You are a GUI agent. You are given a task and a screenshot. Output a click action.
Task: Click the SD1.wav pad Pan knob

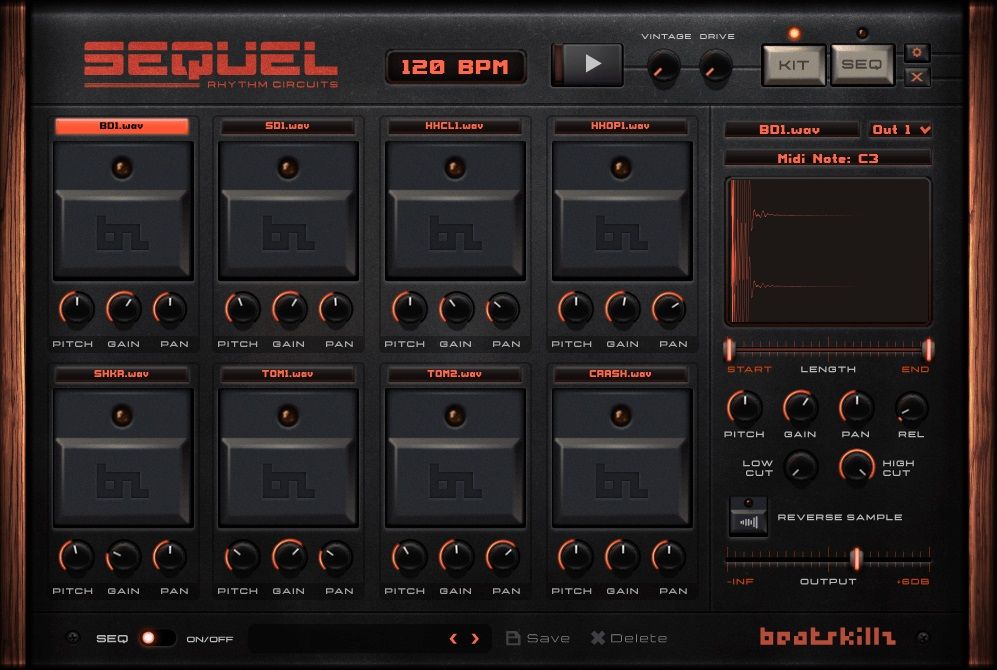336,309
